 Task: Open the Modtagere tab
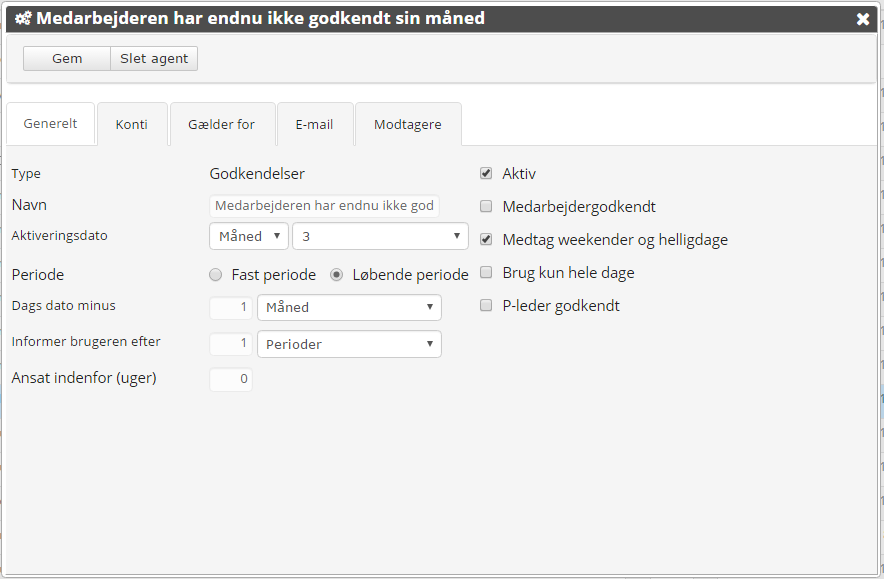[408, 124]
